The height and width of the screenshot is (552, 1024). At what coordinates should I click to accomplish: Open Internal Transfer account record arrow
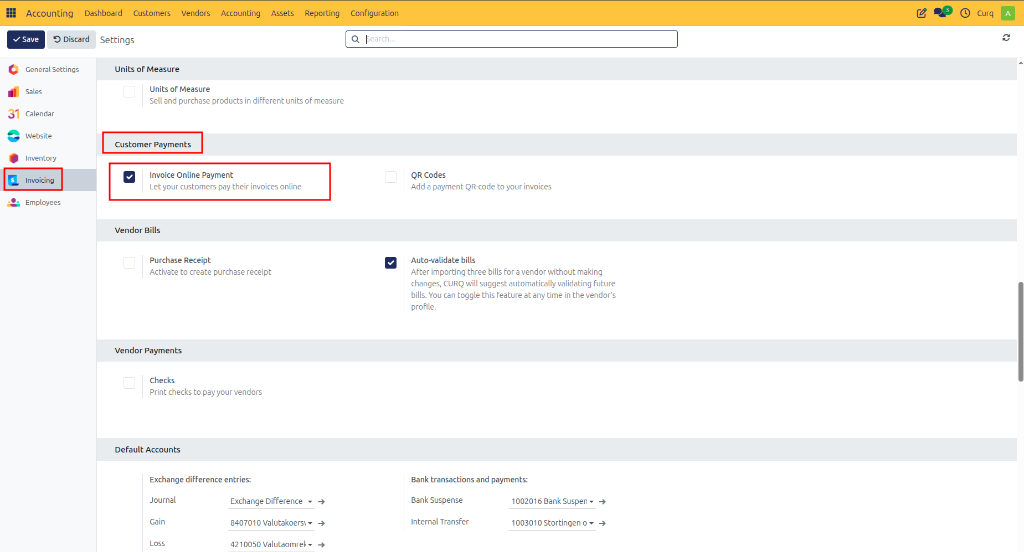tap(602, 523)
